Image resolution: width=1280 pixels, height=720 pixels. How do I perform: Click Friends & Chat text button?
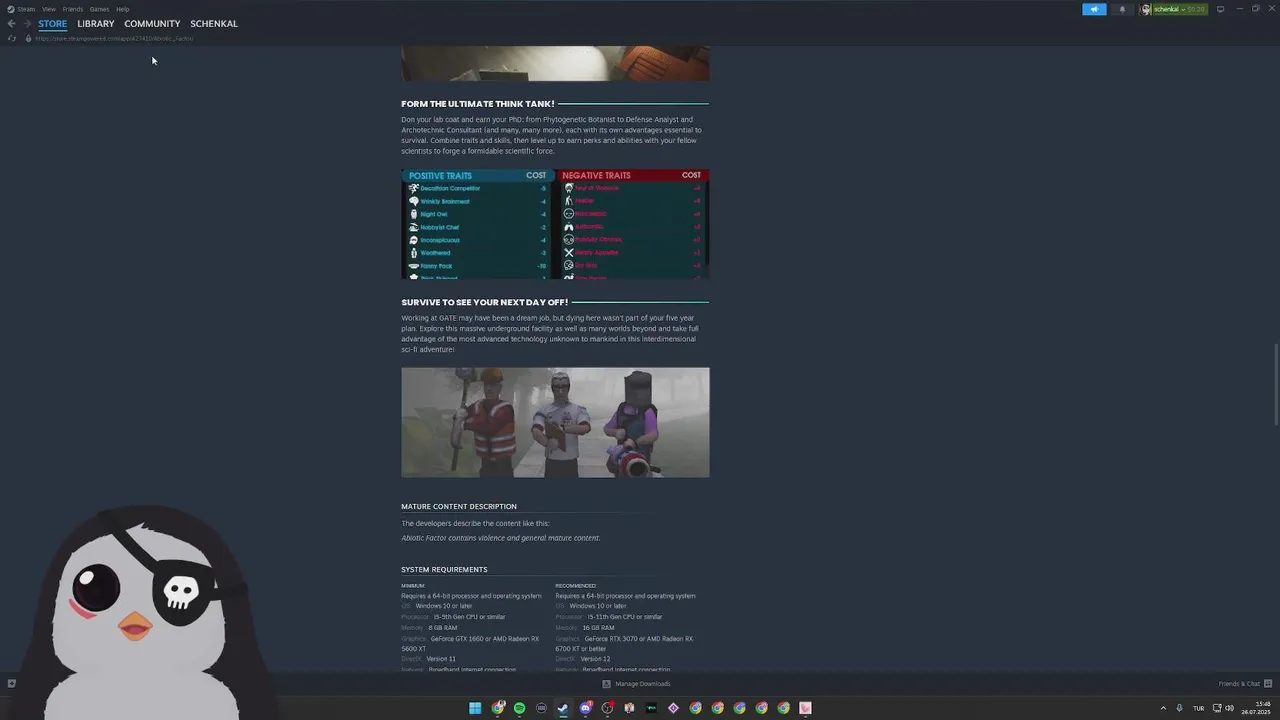pos(1239,684)
